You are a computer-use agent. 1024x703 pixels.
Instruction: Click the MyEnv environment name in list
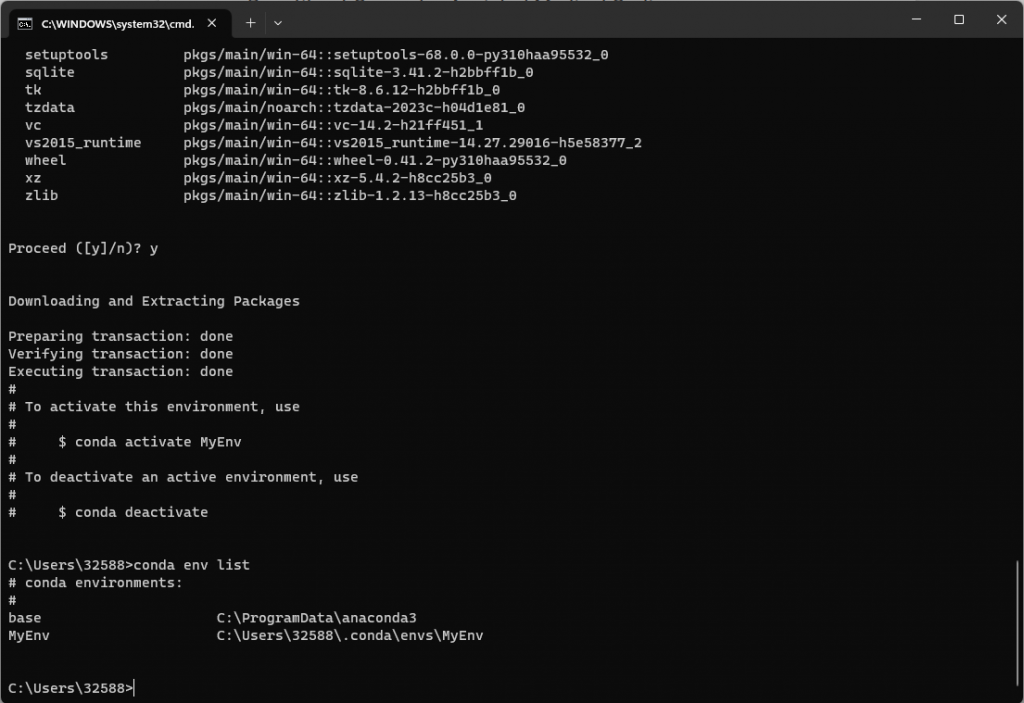pyautogui.click(x=29, y=636)
